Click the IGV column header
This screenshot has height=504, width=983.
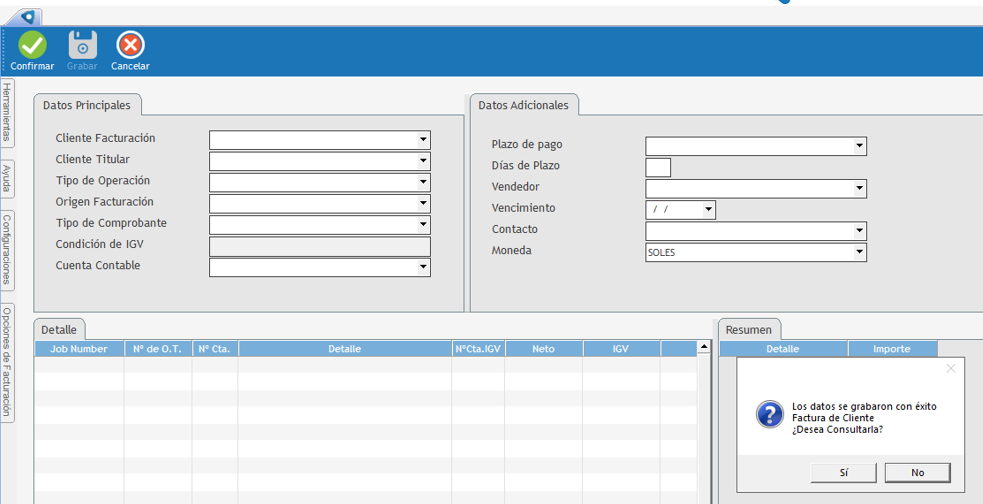click(621, 349)
